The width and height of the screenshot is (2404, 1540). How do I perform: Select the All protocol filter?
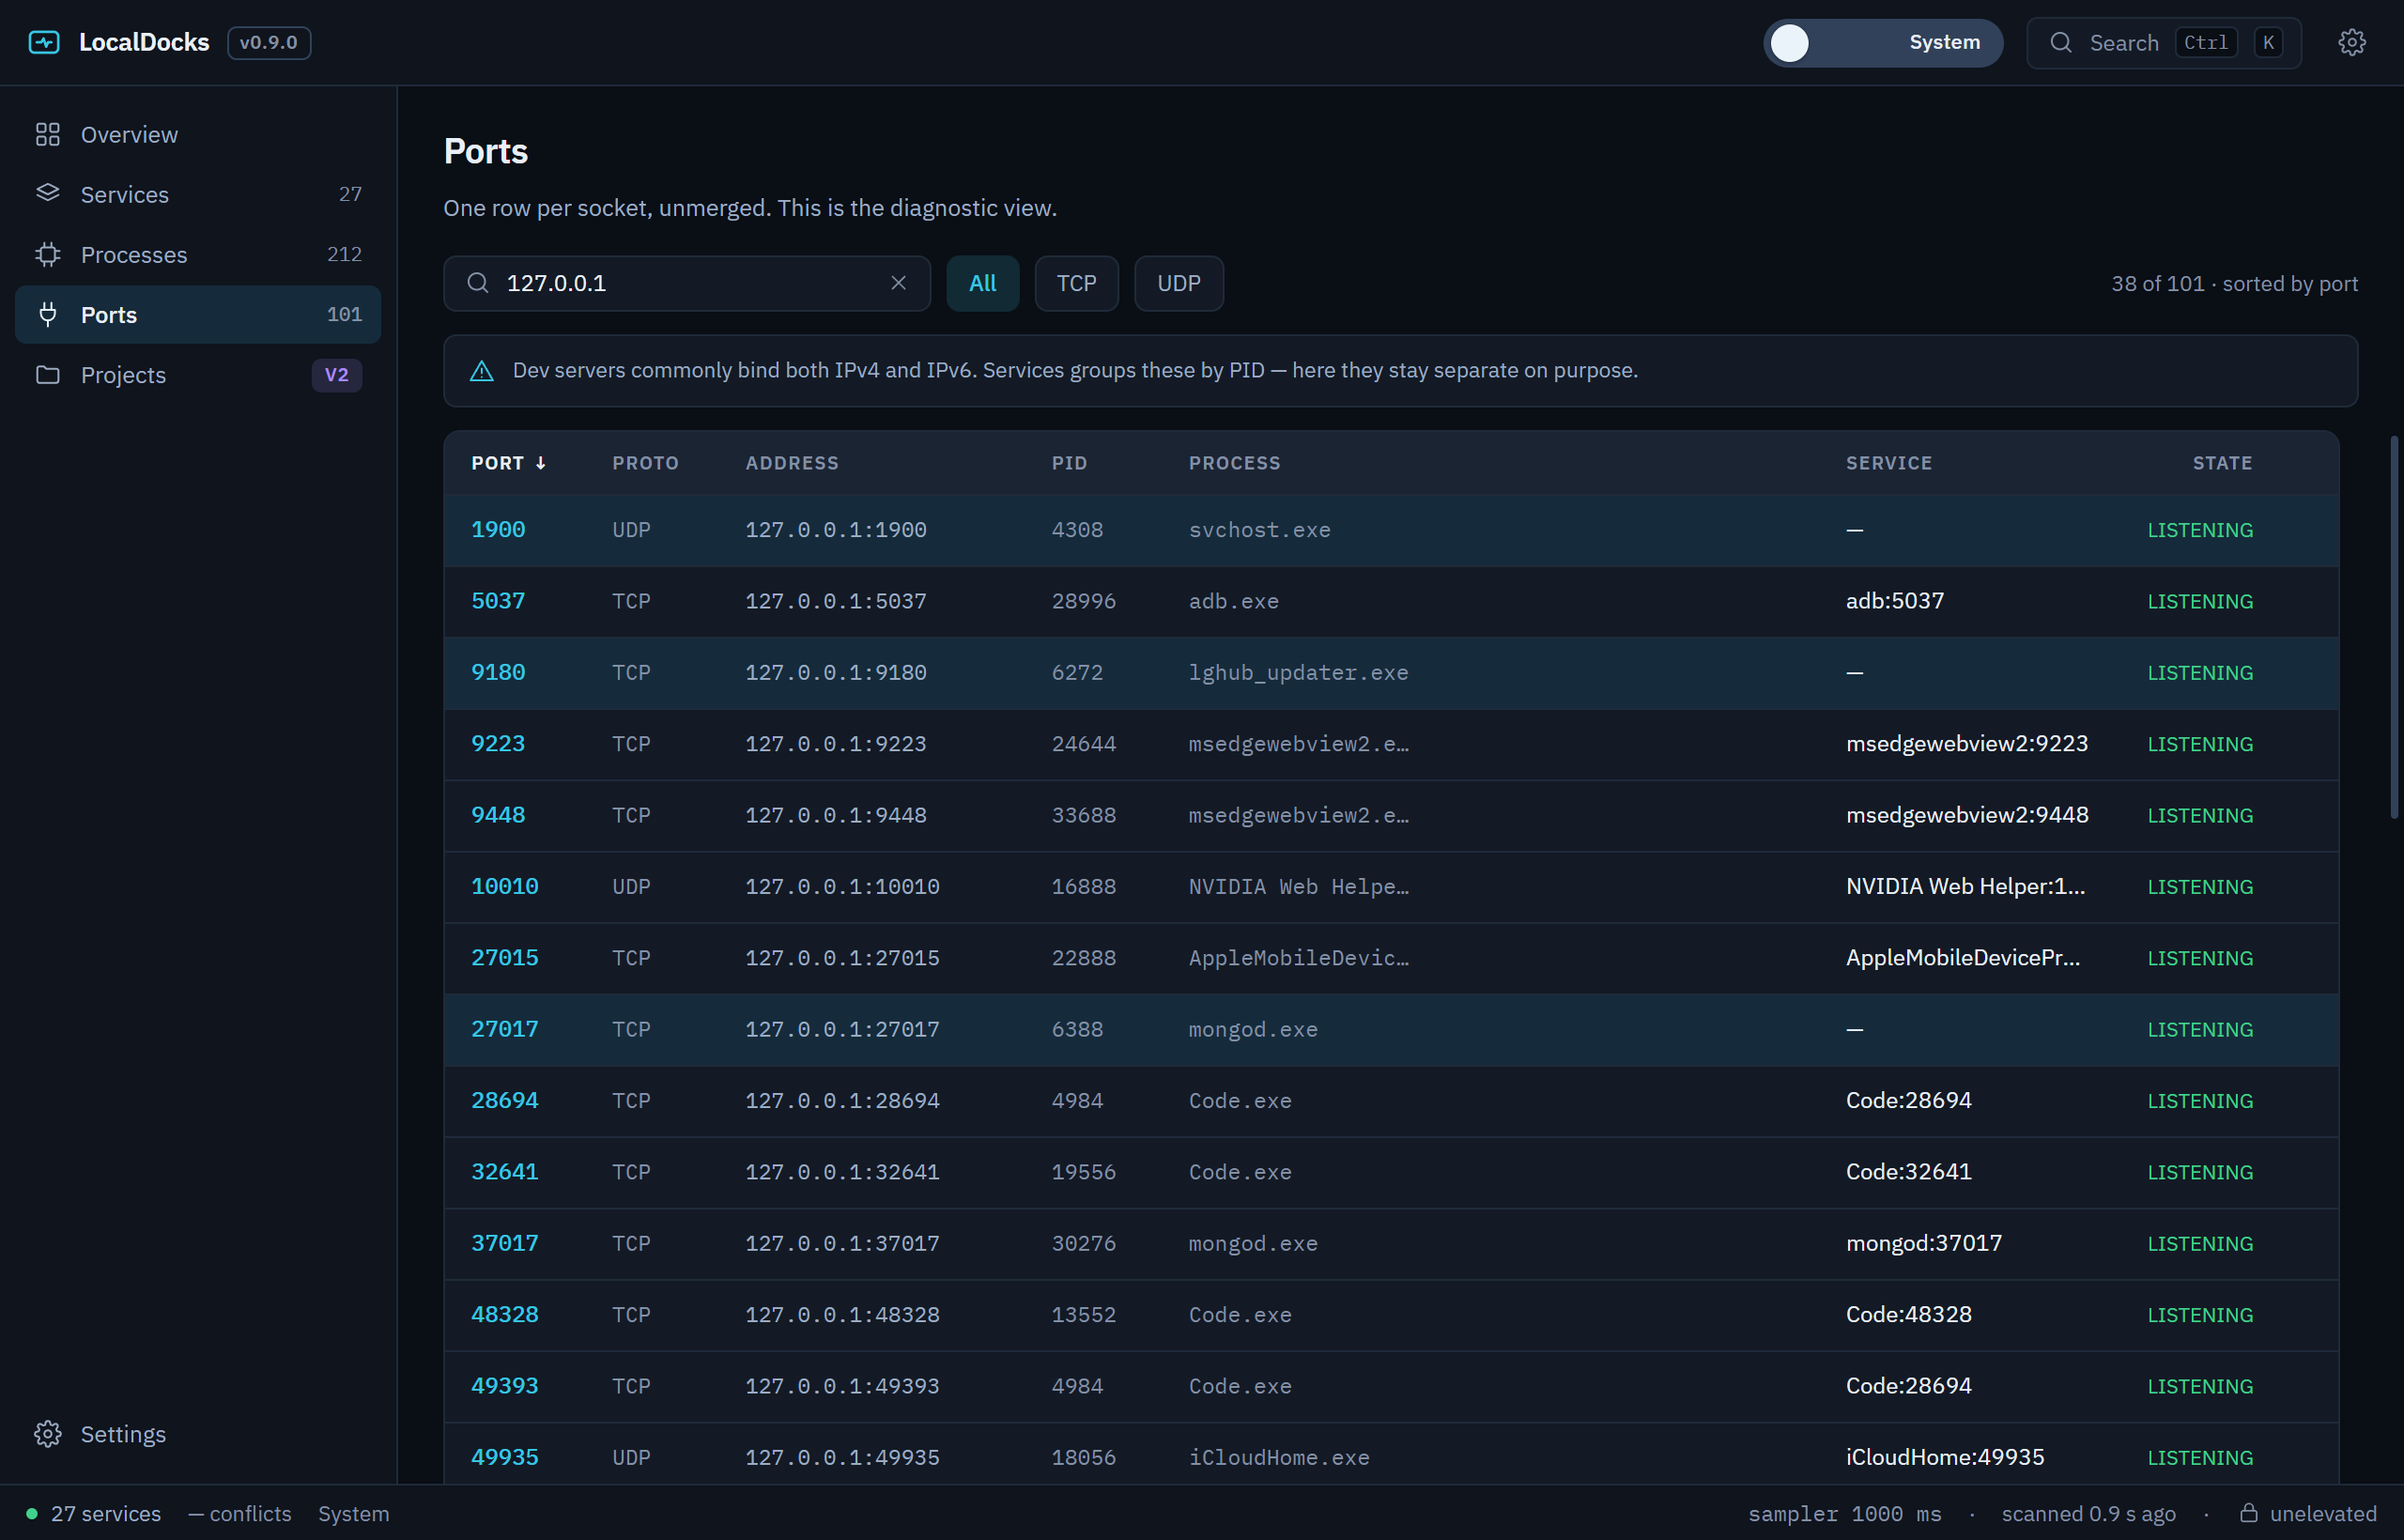point(982,283)
